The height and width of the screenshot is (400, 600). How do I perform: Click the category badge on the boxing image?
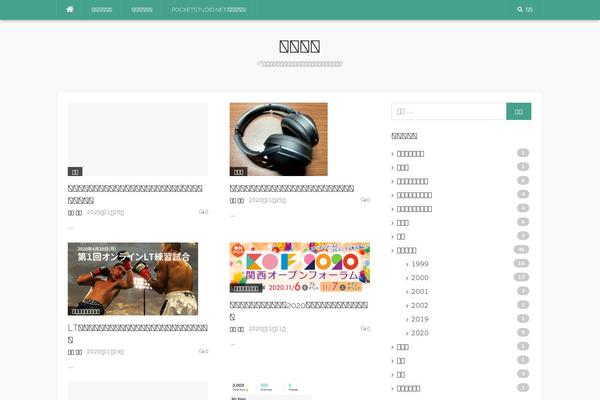point(86,311)
